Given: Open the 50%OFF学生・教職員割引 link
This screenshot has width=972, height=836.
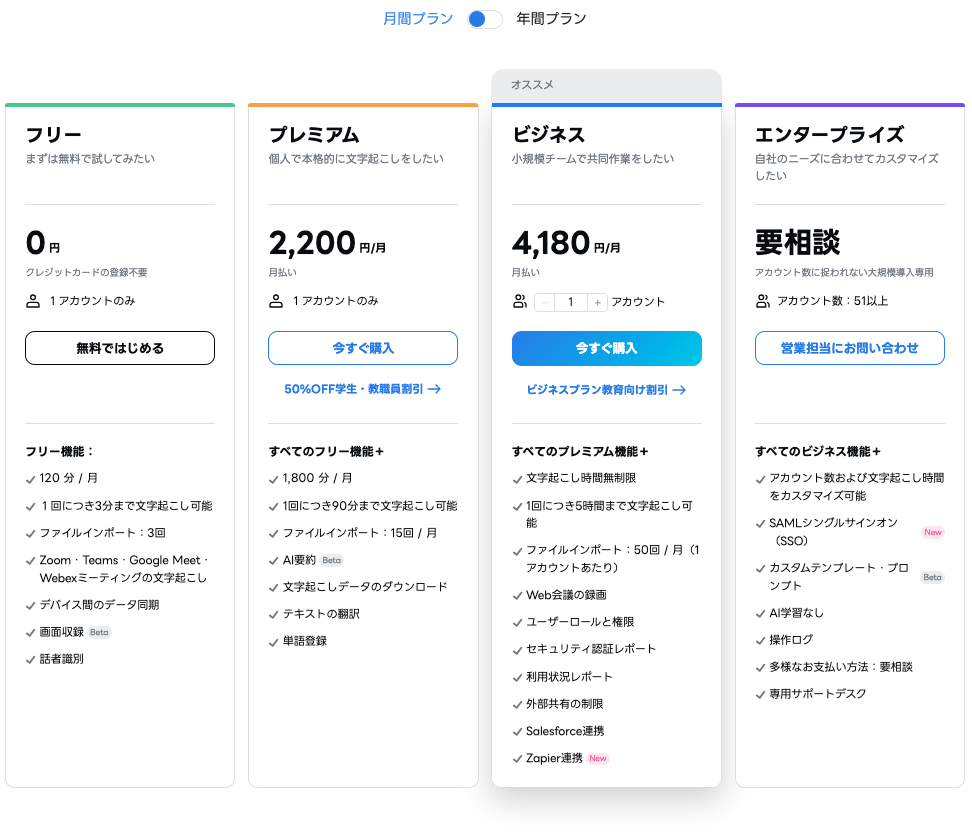Looking at the screenshot, I should pyautogui.click(x=363, y=389).
